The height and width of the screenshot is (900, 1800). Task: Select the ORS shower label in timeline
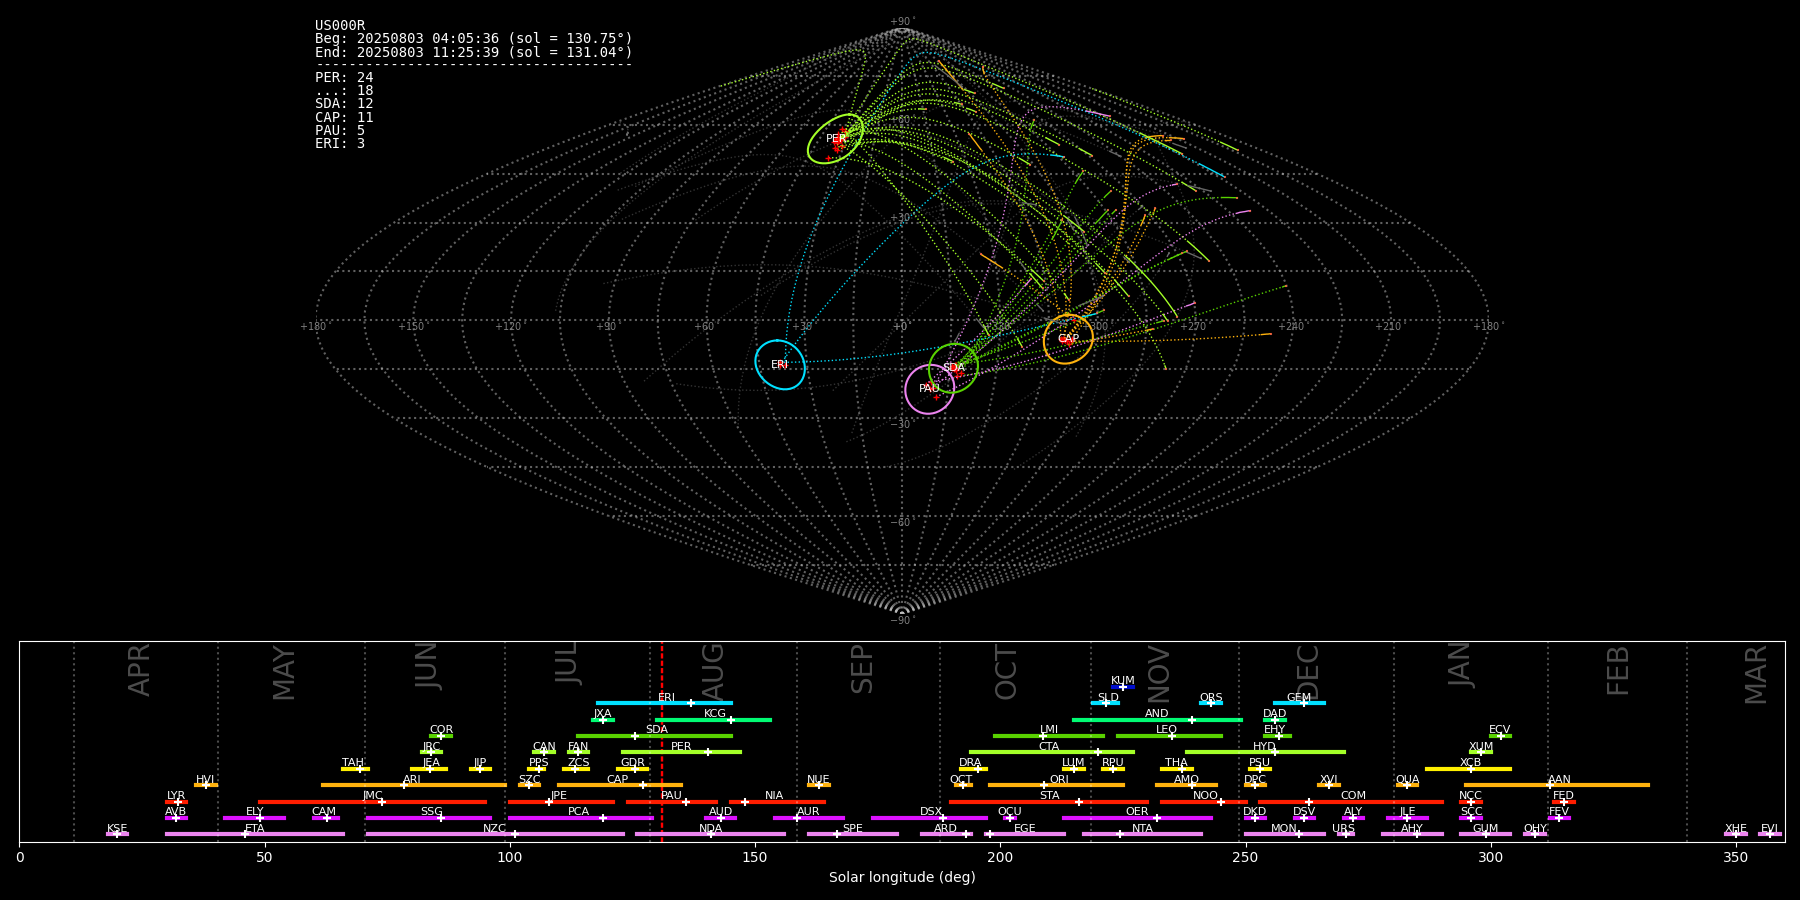pyautogui.click(x=1211, y=698)
